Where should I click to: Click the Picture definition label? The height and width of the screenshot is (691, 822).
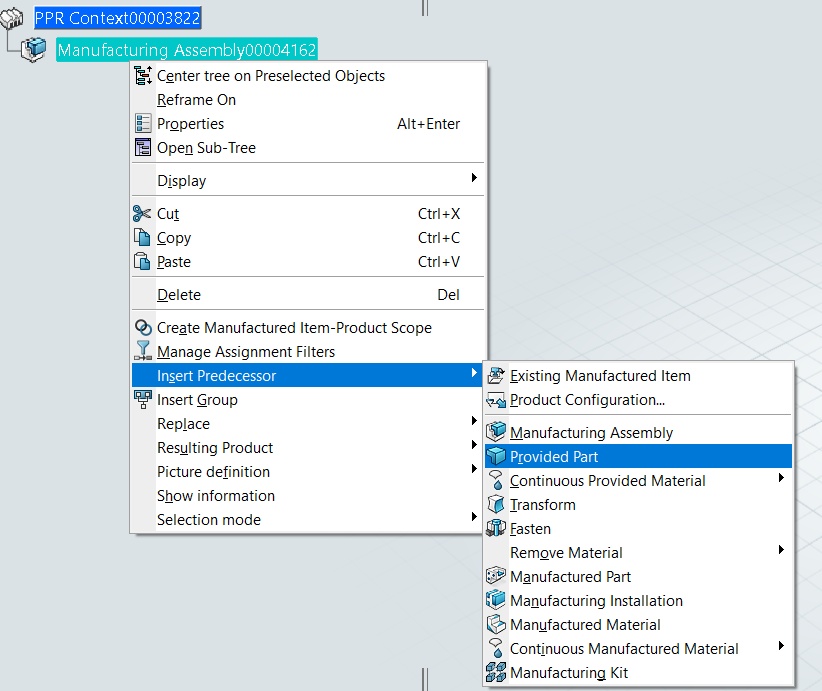(213, 472)
